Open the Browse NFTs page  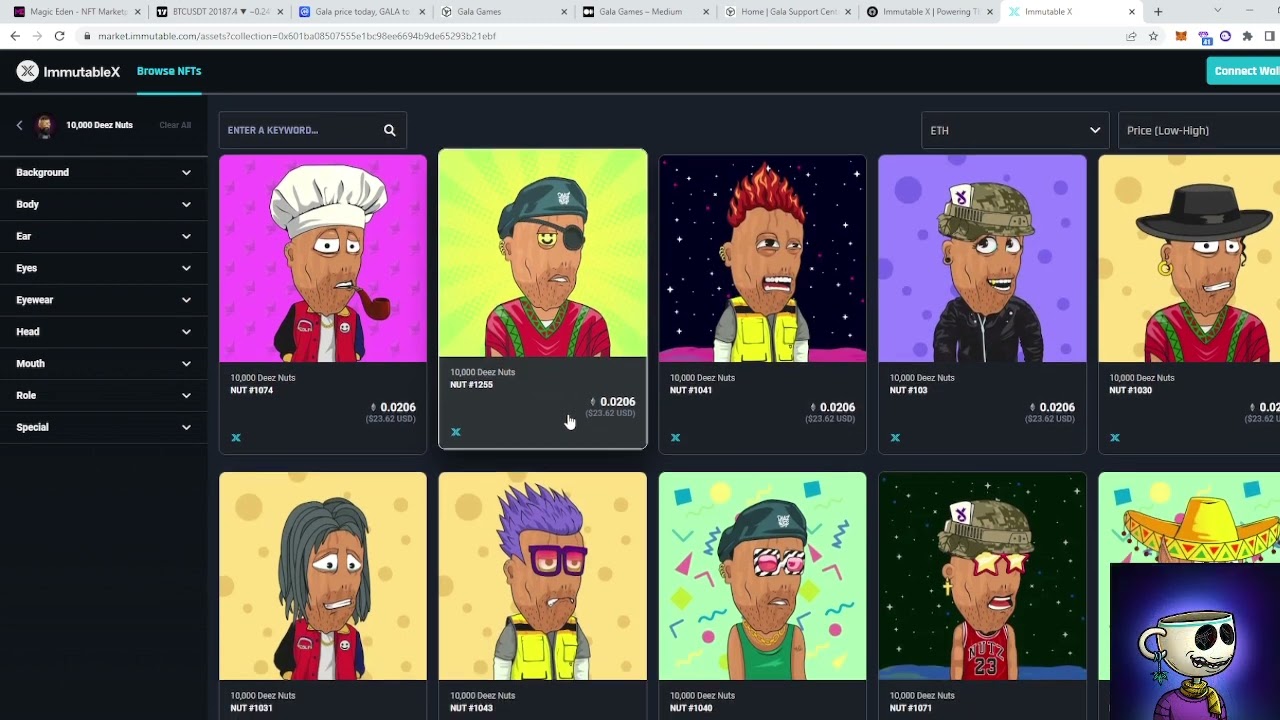(169, 71)
